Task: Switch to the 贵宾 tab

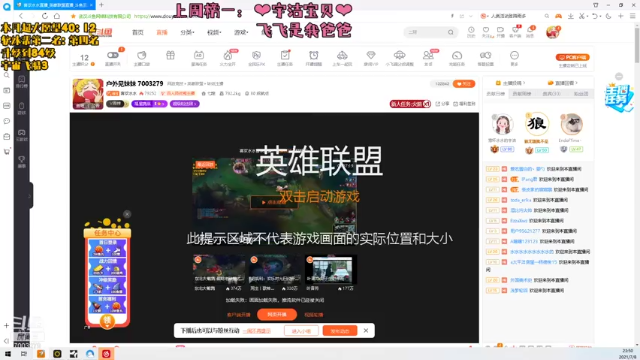Action: click(x=551, y=94)
